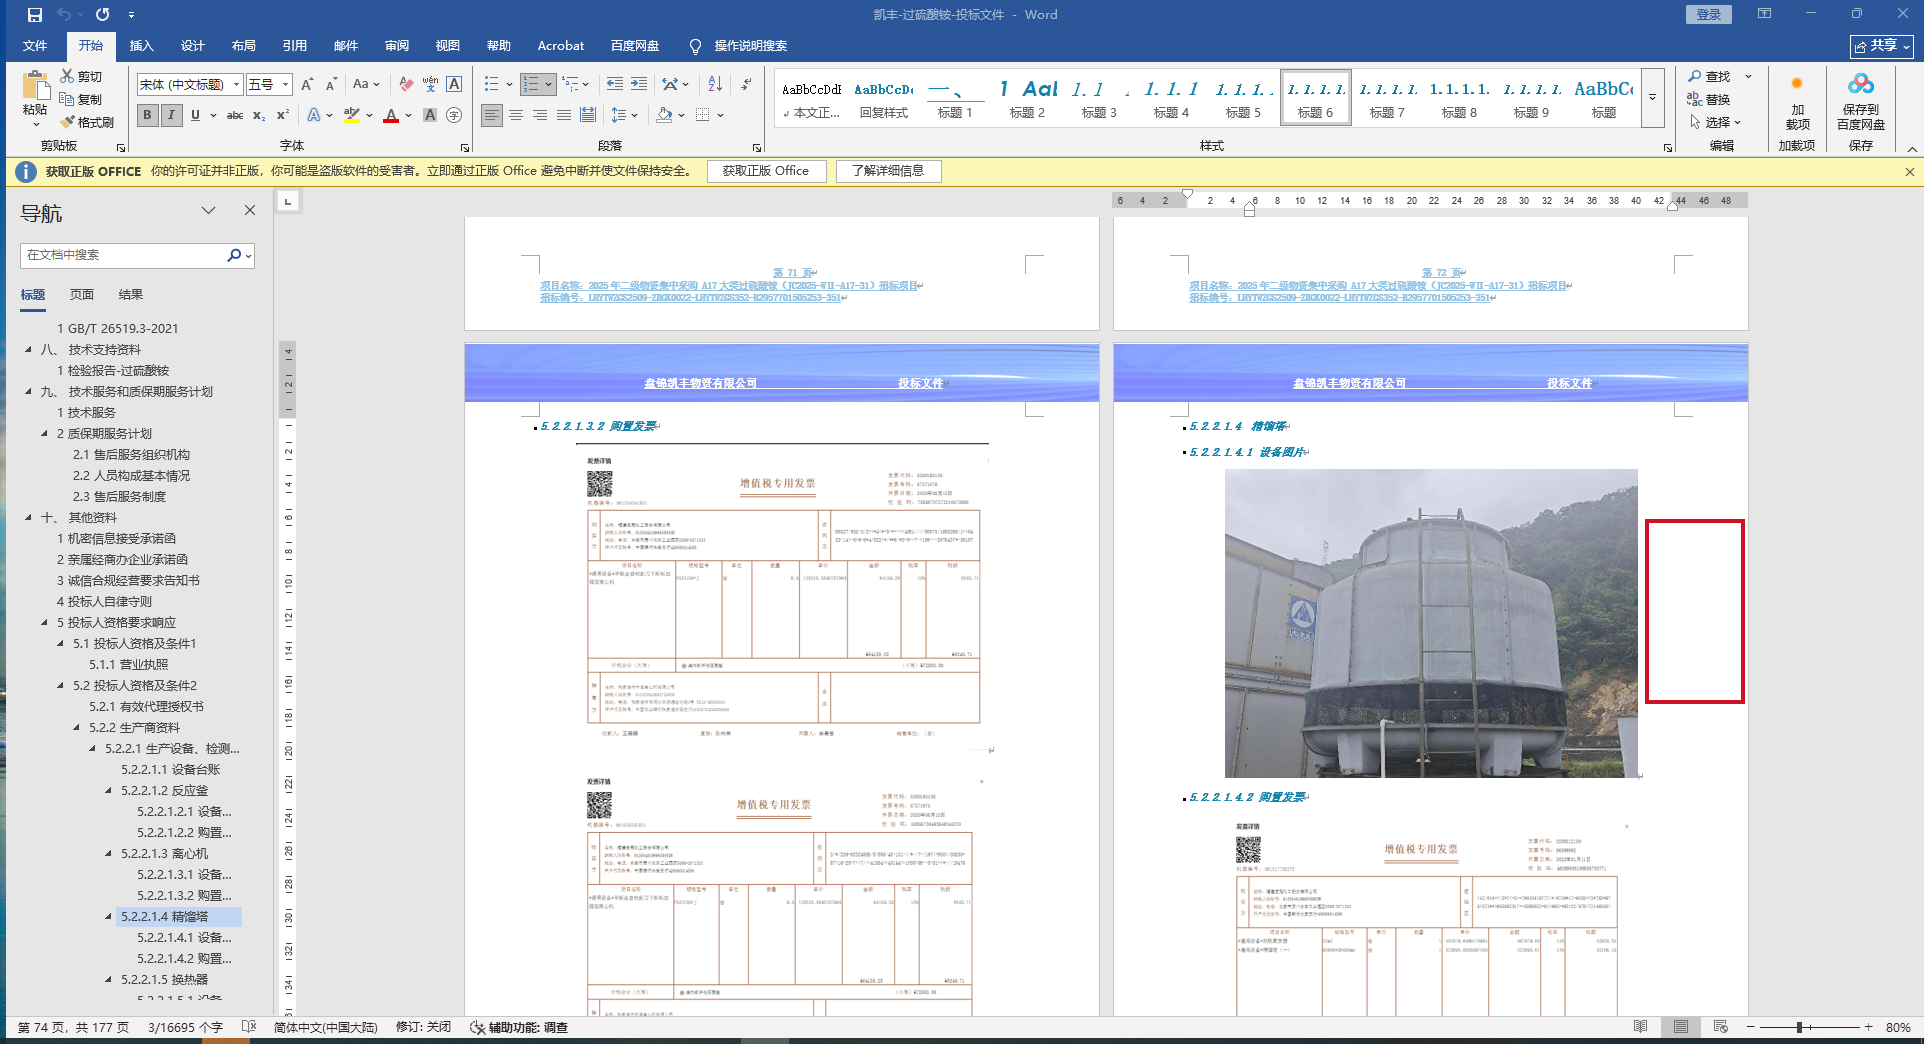Switch to the 审阅 ribbon tab
The width and height of the screenshot is (1924, 1044).
396,46
